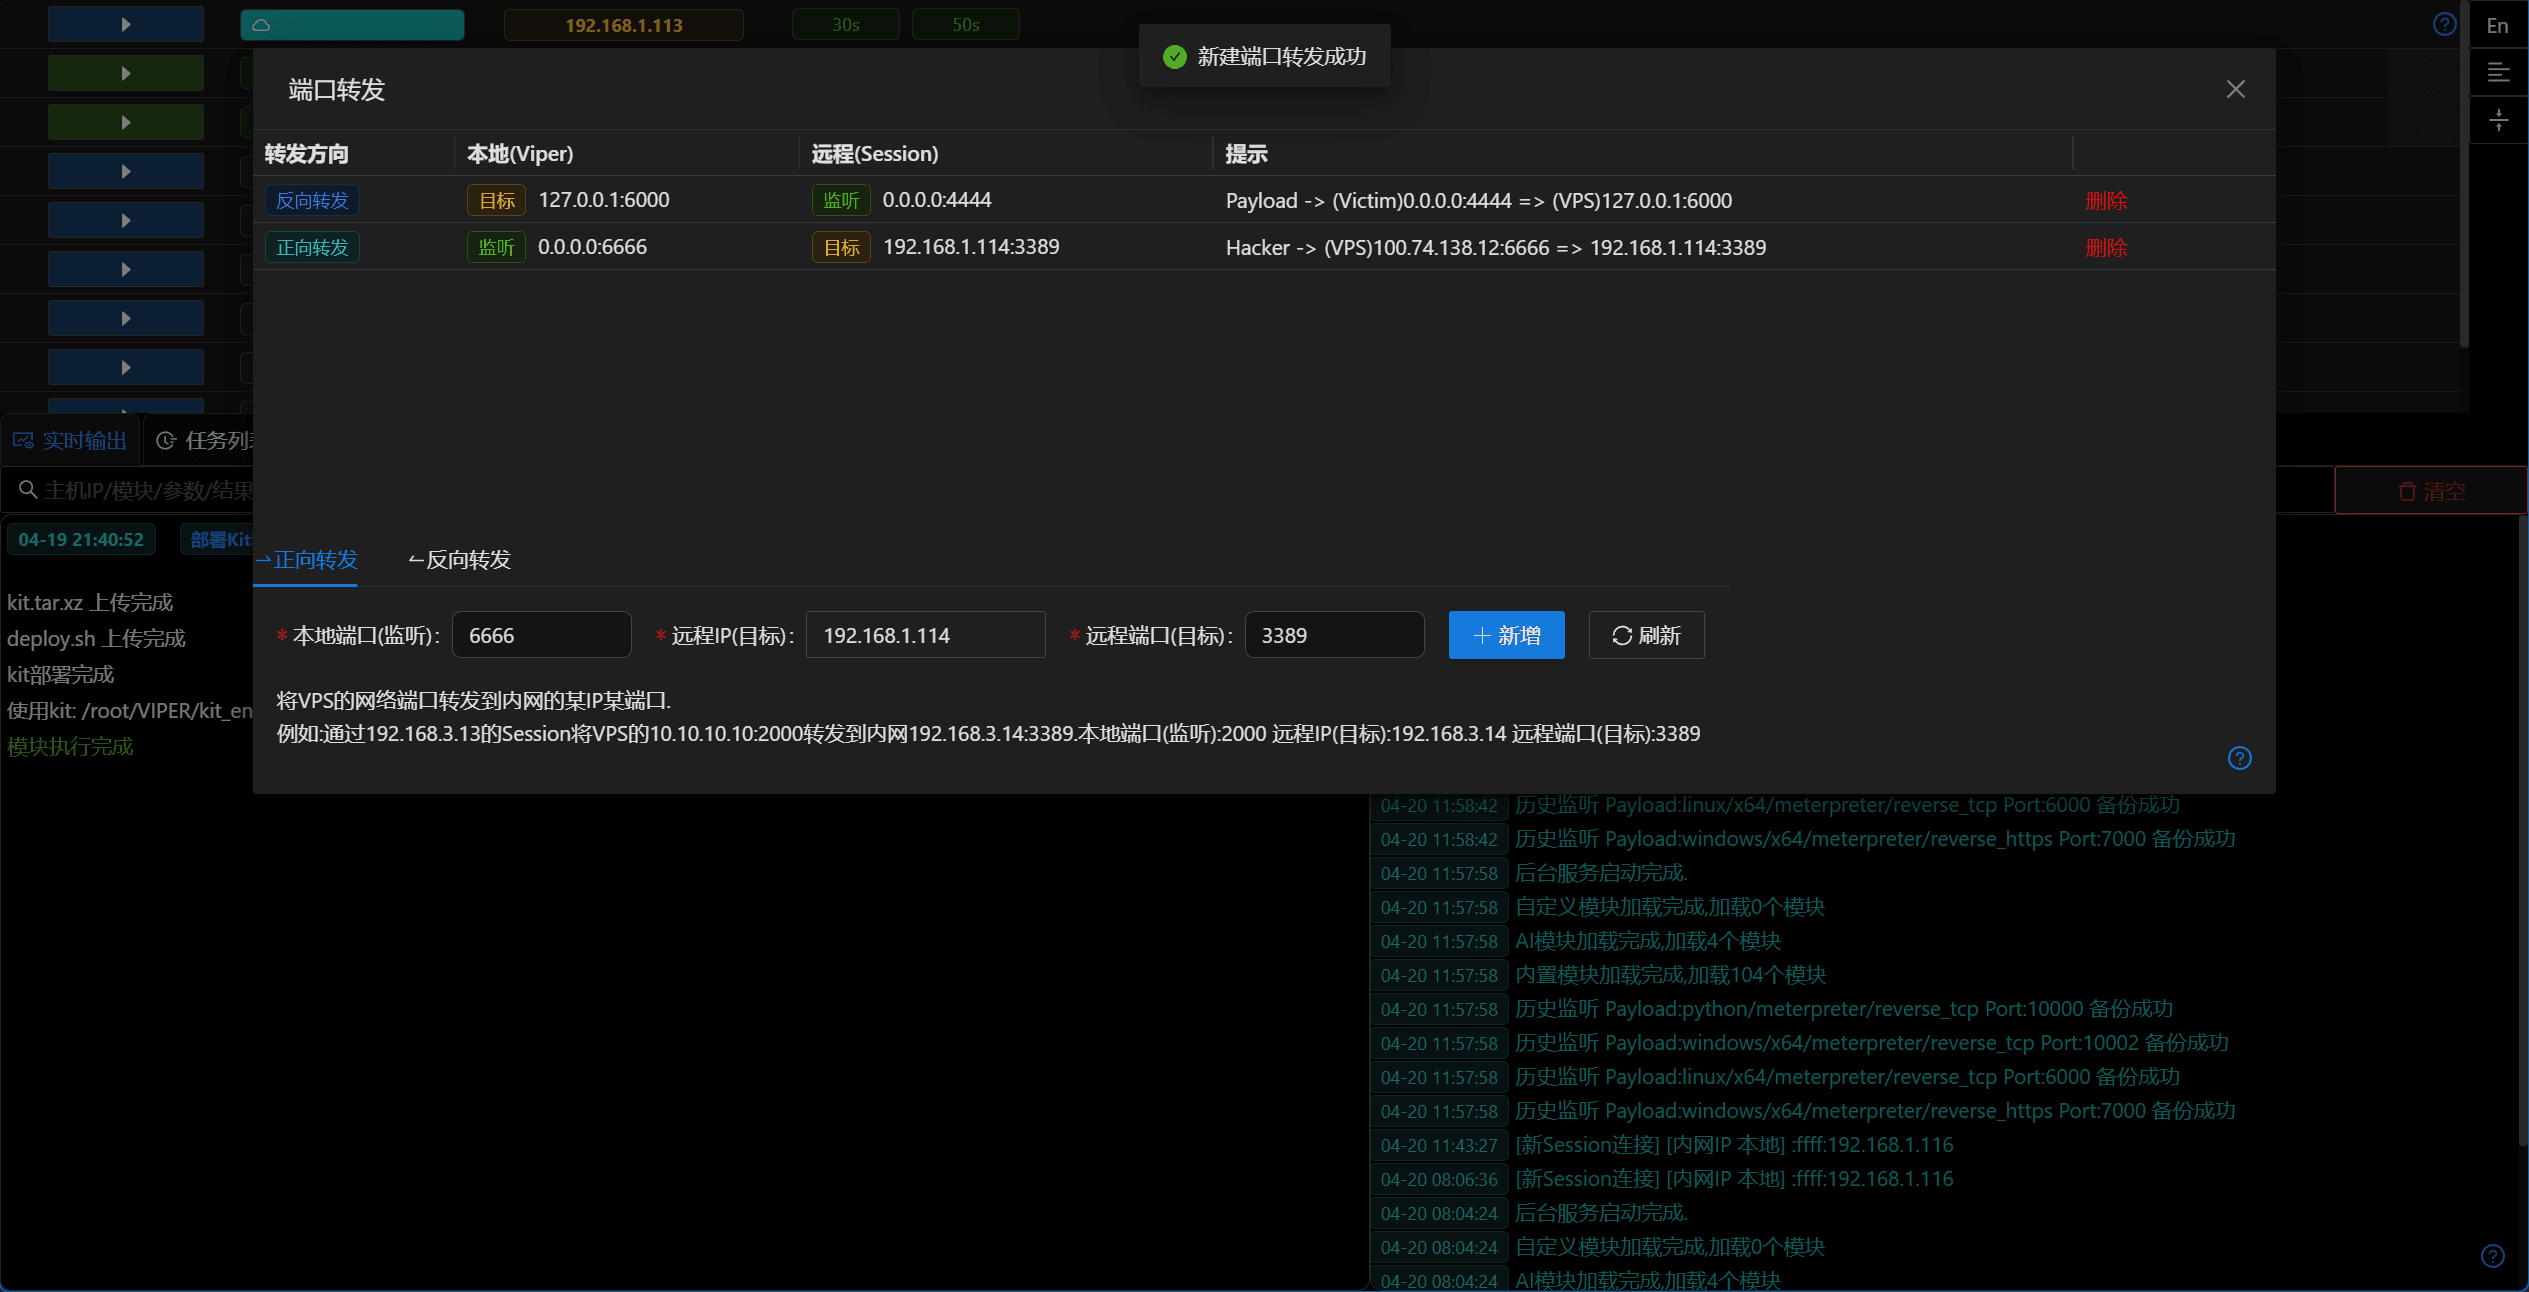The image size is (2529, 1292).
Task: Expand the second green session row arrow
Action: pos(126,122)
